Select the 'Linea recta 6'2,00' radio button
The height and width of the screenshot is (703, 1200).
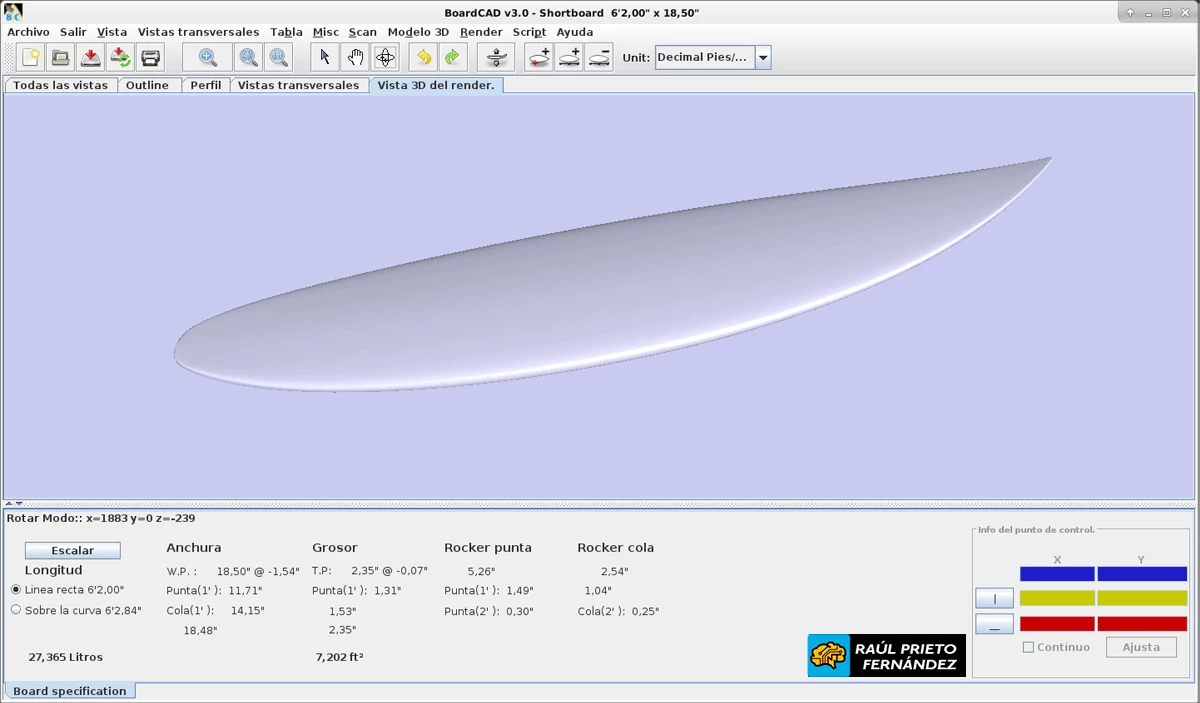click(x=14, y=590)
